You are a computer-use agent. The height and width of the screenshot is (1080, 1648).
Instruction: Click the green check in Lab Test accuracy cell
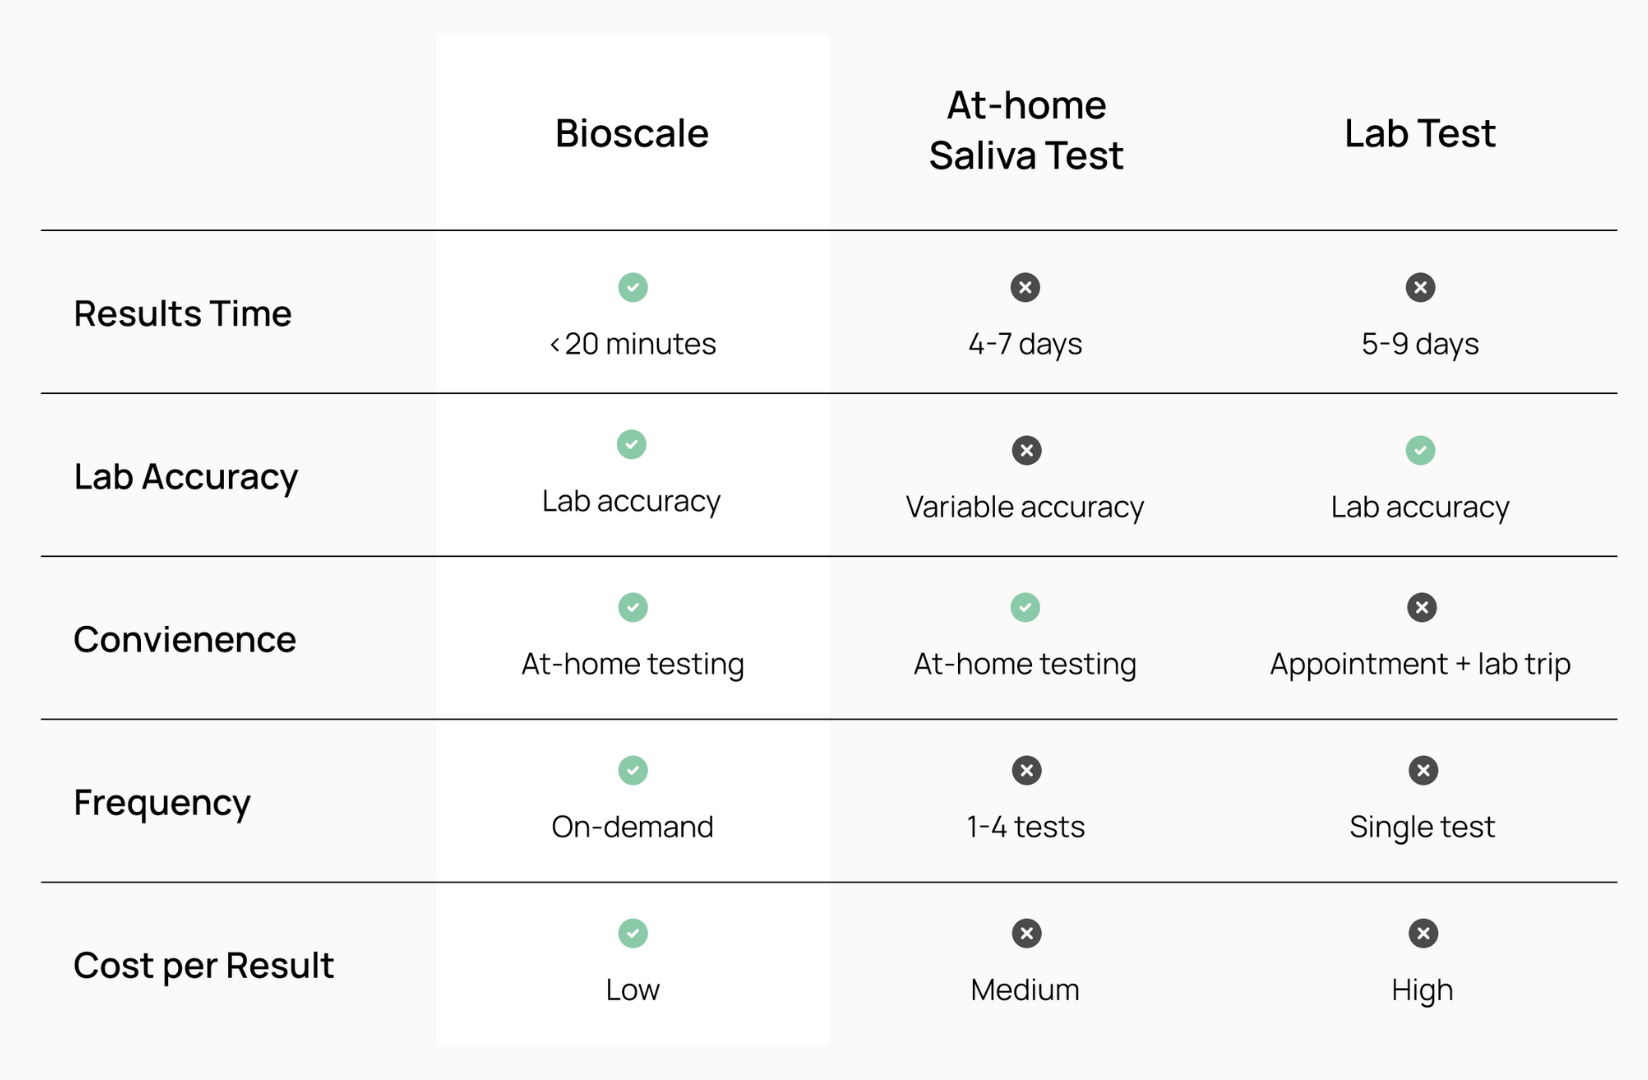1420,450
